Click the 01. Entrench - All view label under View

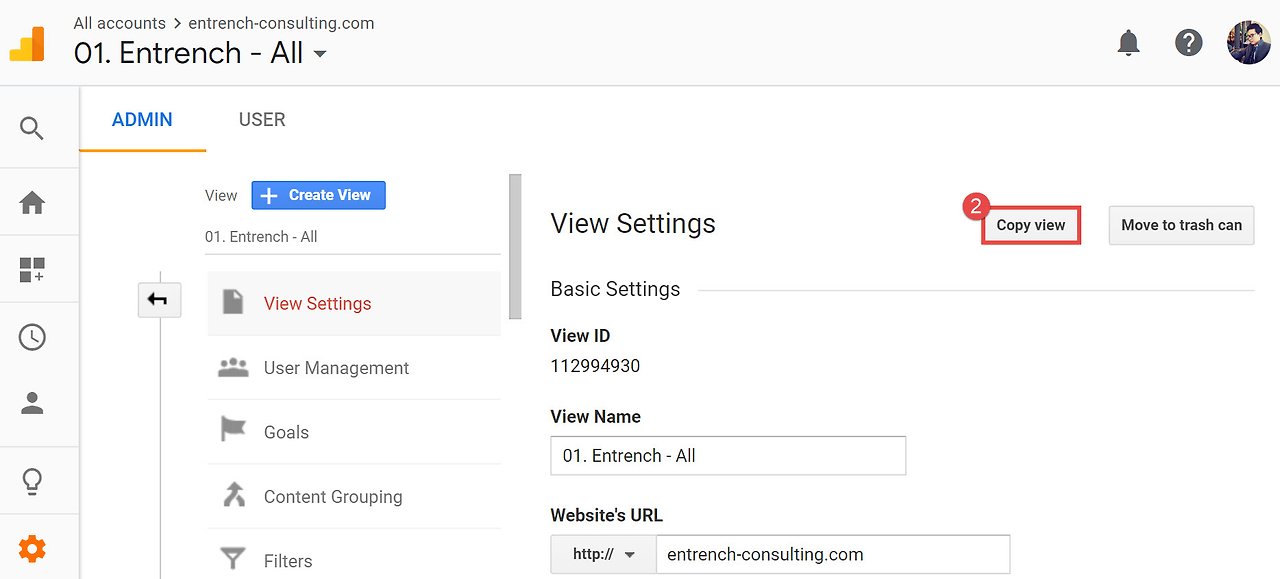click(x=261, y=237)
